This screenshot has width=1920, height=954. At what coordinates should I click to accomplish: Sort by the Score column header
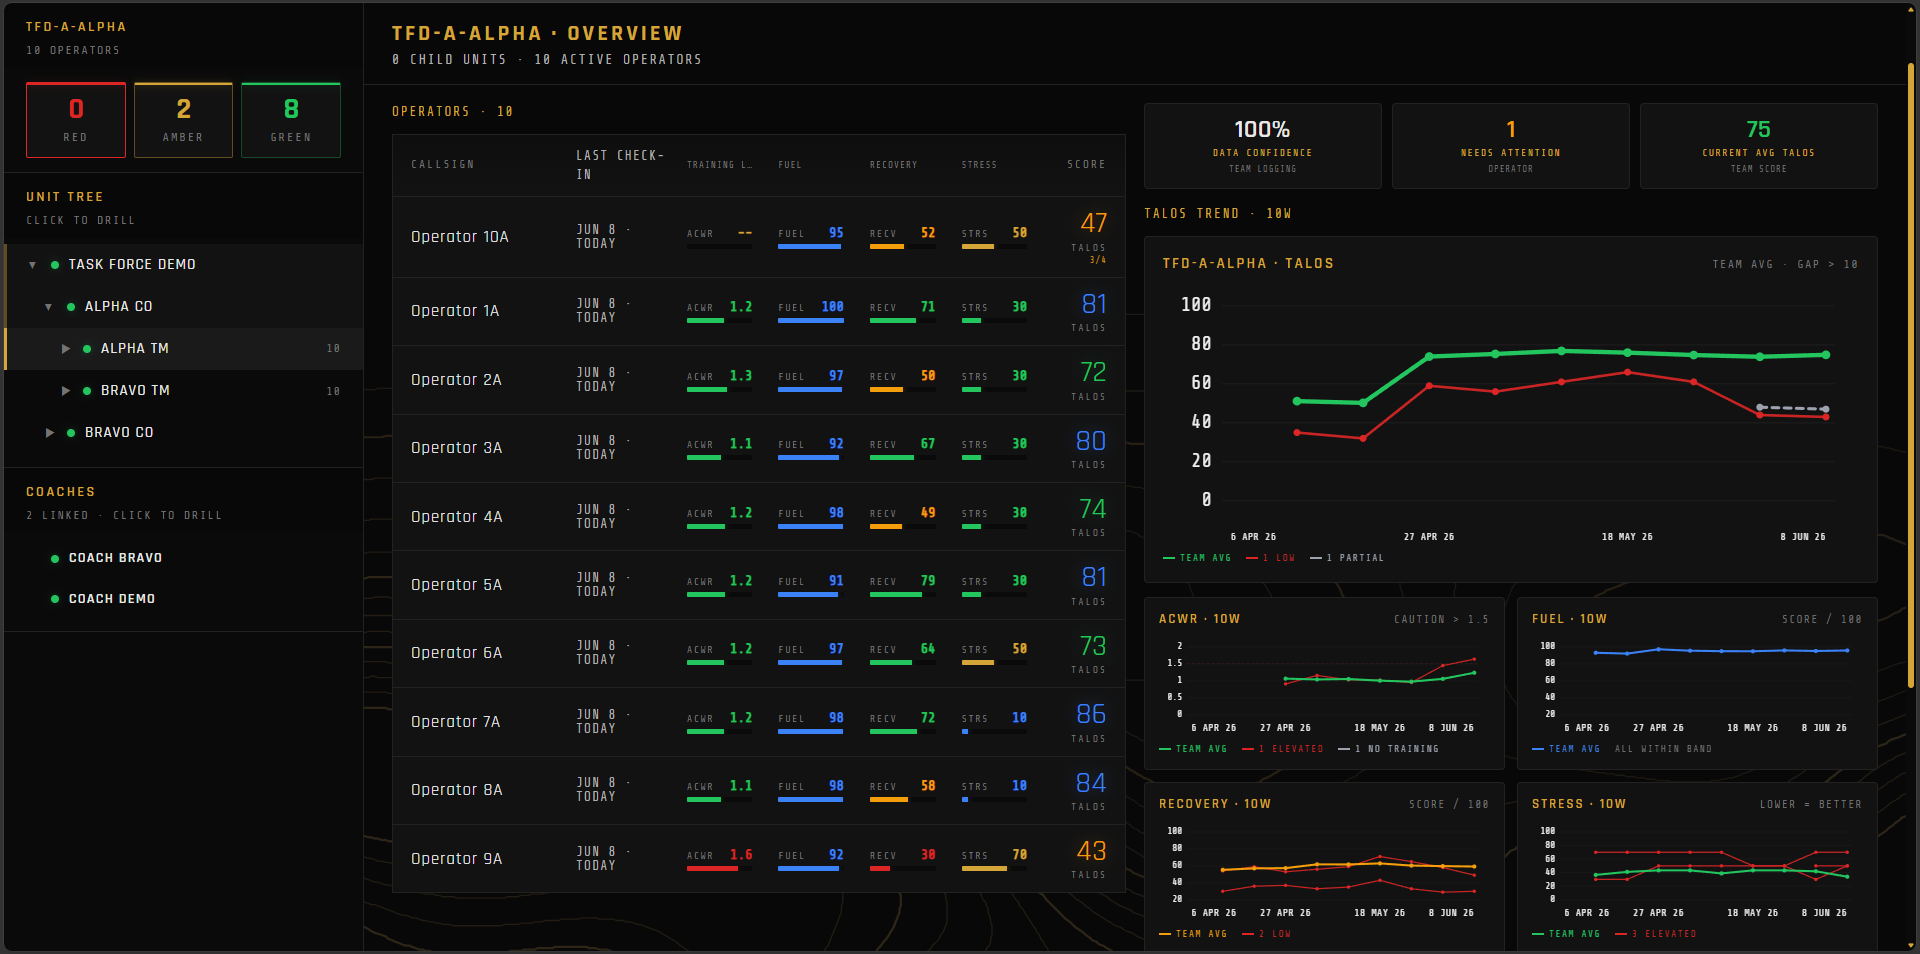[x=1086, y=165]
